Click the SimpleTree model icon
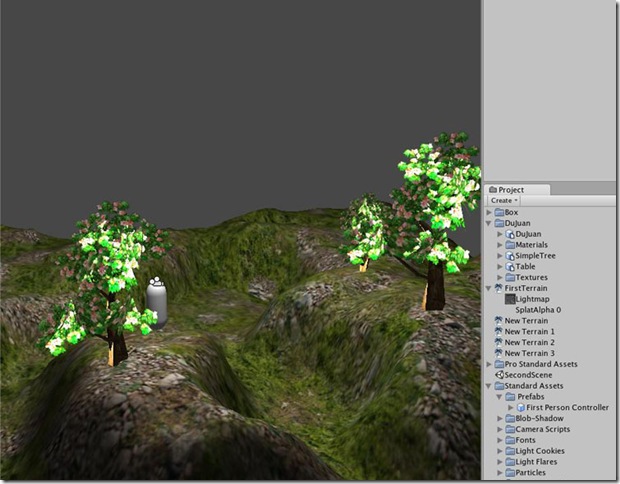620x484 pixels. 510,256
